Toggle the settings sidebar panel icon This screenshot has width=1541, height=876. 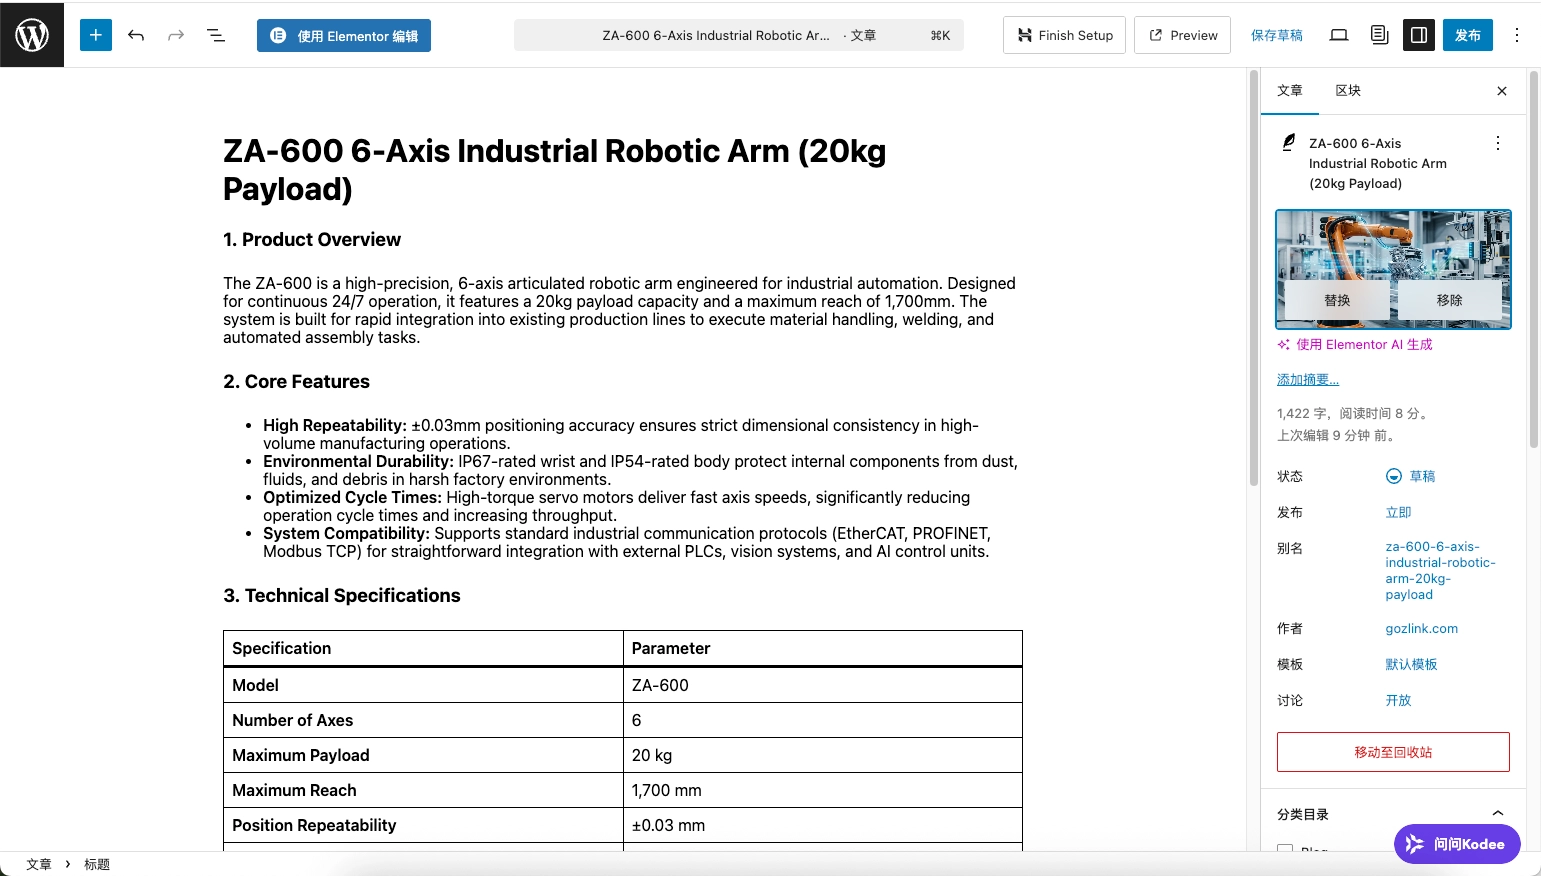coord(1419,35)
